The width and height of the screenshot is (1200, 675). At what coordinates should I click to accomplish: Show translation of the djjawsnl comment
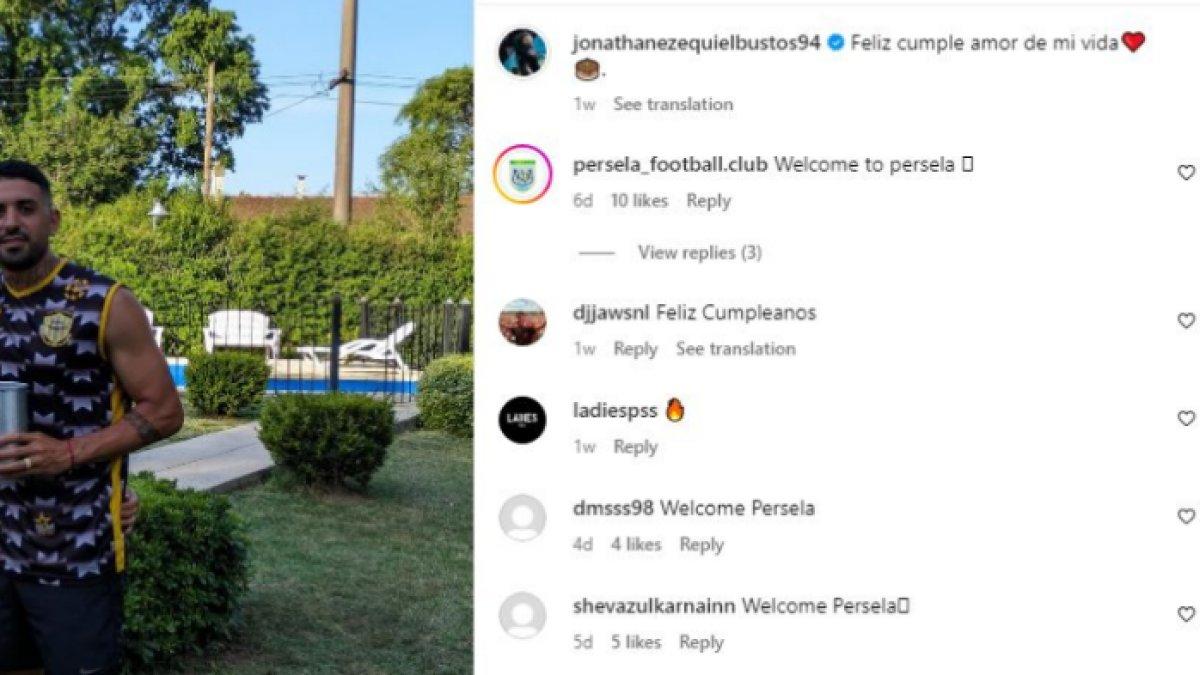pyautogui.click(x=736, y=349)
